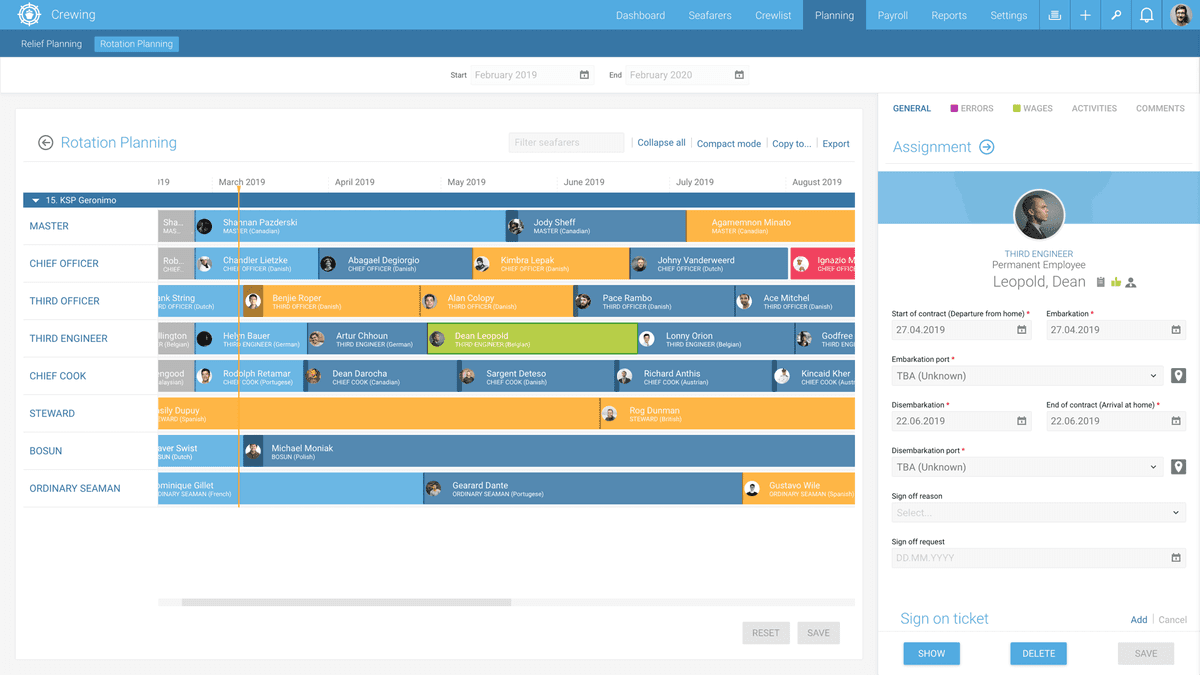Click the inbox tray icon in header
This screenshot has height=675, width=1200.
tap(1054, 15)
